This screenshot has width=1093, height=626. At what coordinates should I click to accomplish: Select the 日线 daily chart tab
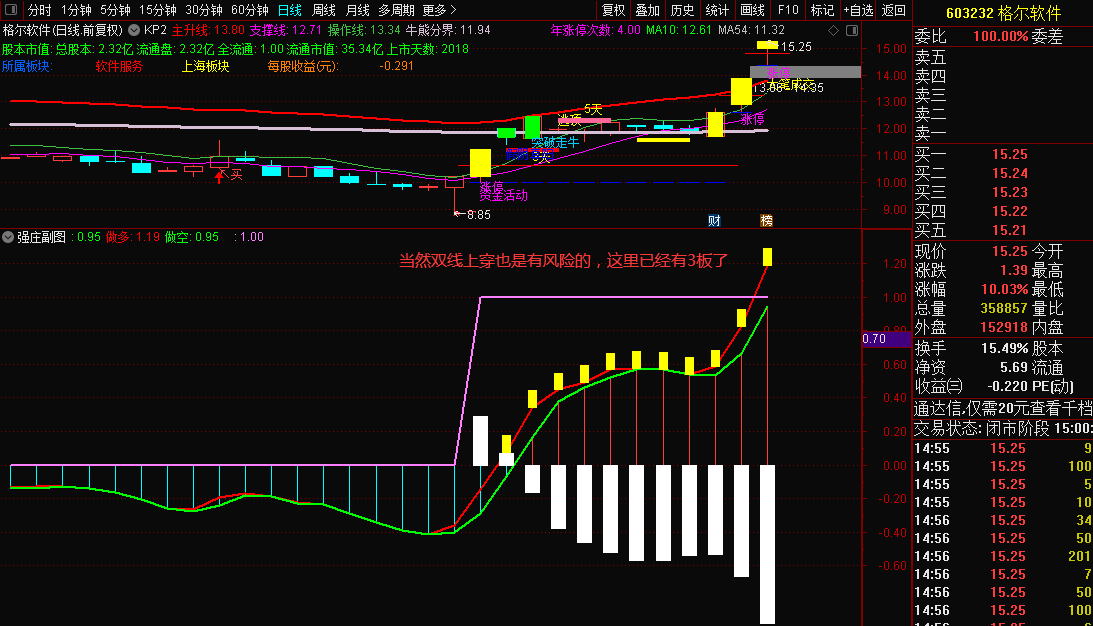pos(289,10)
